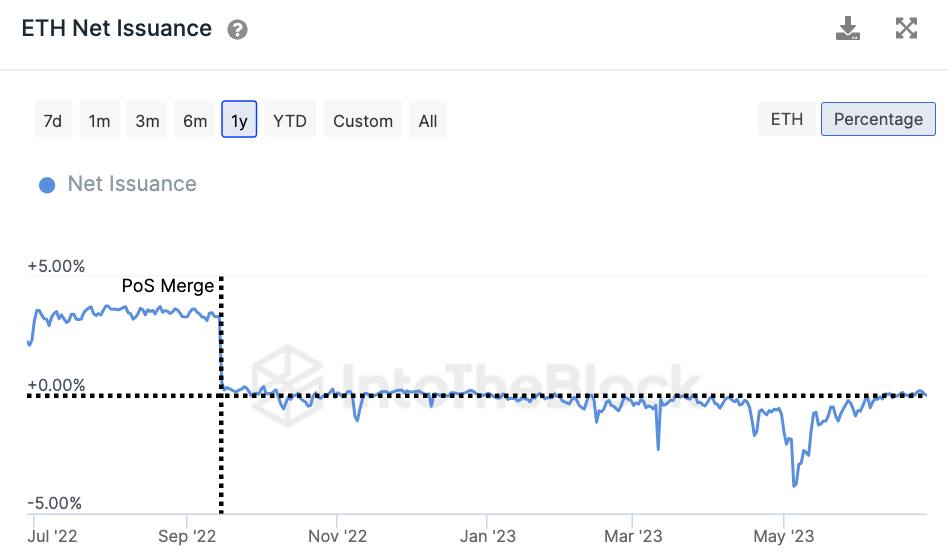The height and width of the screenshot is (560, 948).
Task: Click the blue Net Issuance legend dot
Action: tap(47, 185)
